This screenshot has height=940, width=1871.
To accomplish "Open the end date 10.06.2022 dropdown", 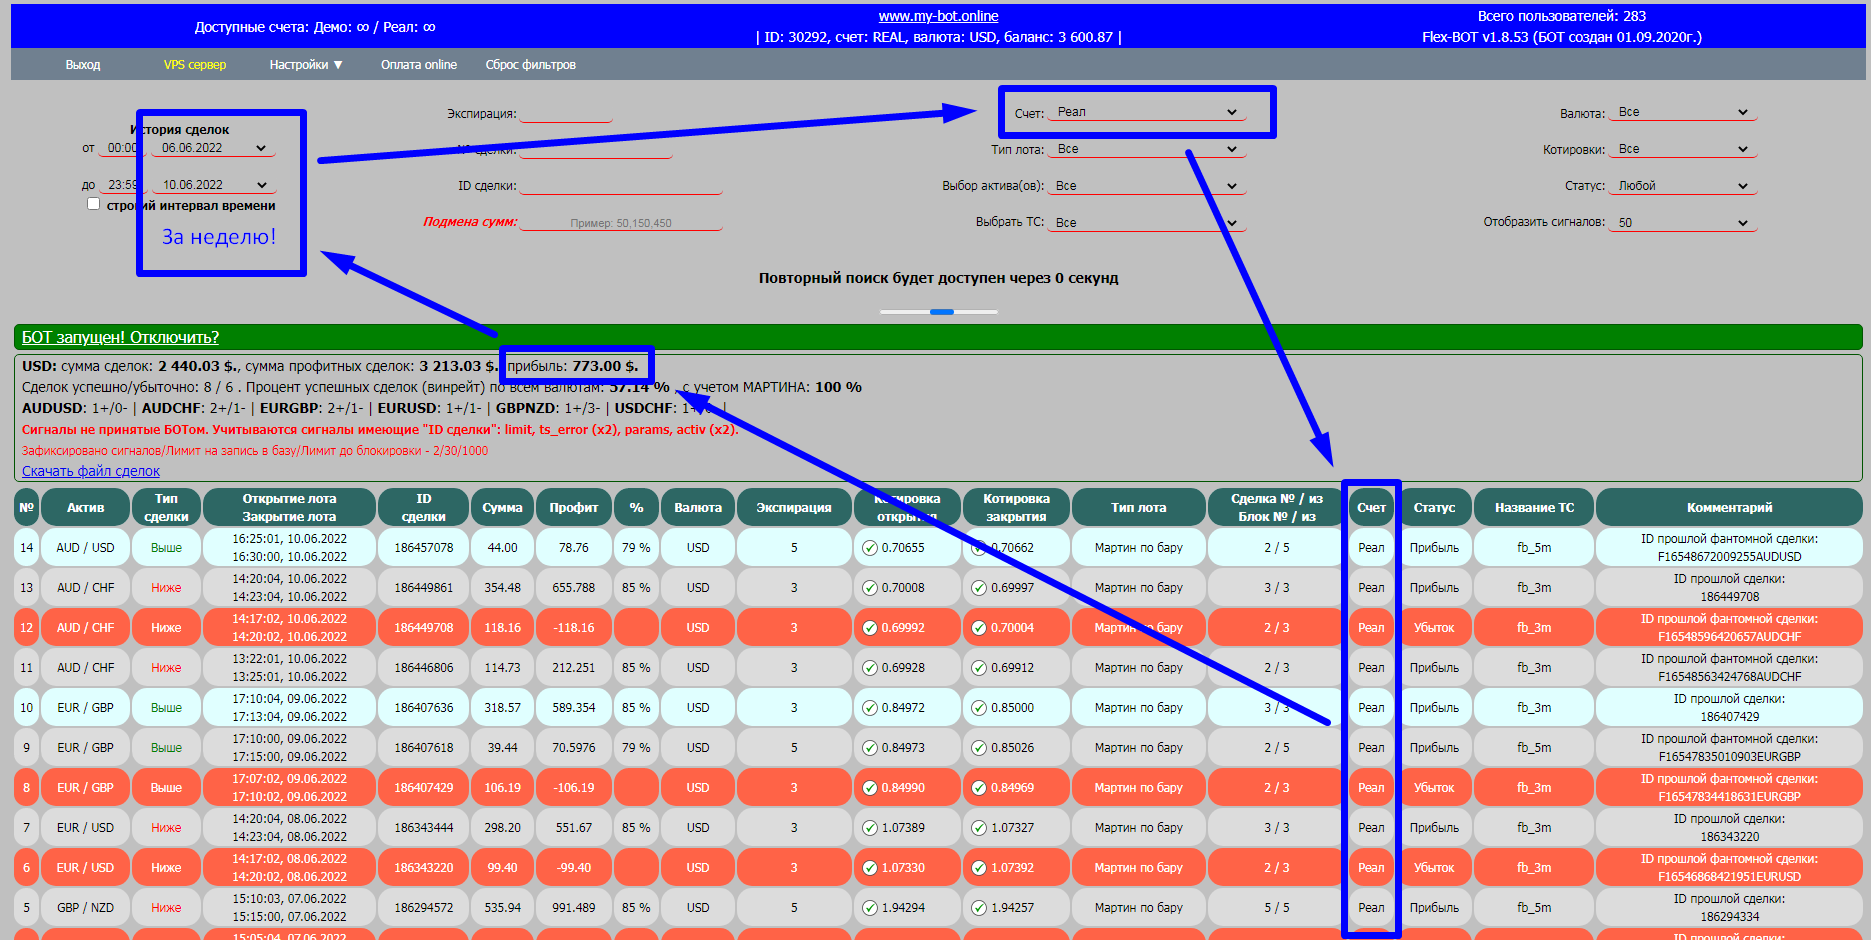I will tap(214, 185).
